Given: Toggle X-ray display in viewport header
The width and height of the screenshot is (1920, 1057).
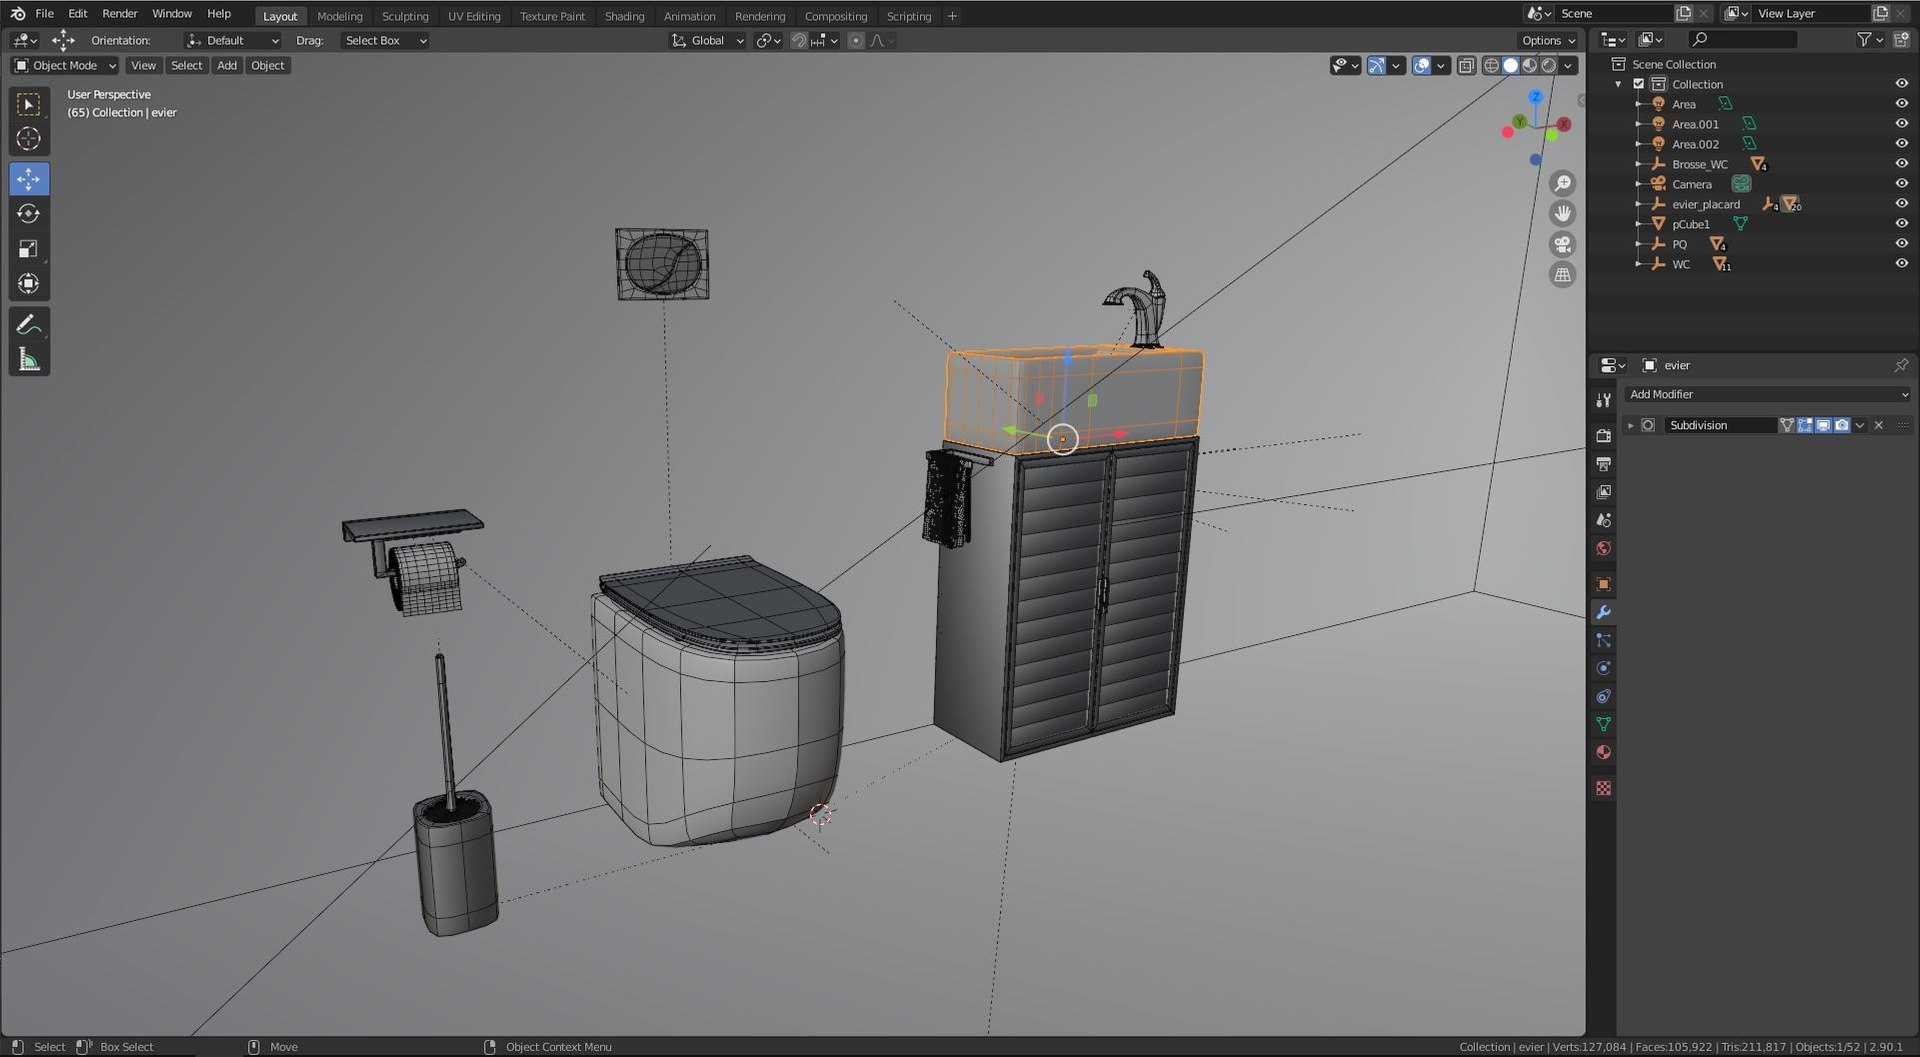Looking at the screenshot, I should tap(1466, 66).
